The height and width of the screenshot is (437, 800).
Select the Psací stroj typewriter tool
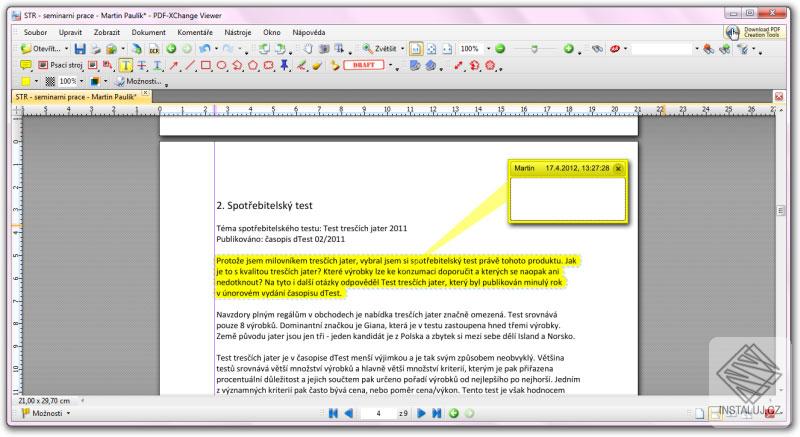(x=61, y=65)
